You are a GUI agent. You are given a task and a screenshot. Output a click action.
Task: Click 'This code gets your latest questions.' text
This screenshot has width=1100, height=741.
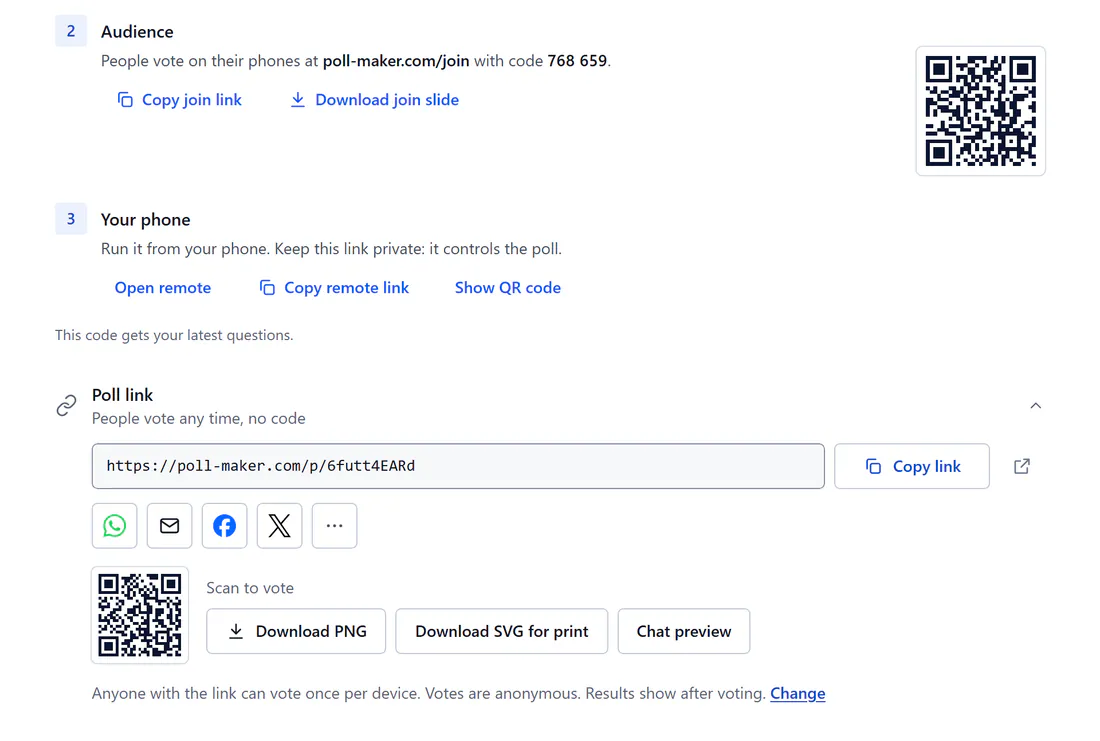(174, 335)
